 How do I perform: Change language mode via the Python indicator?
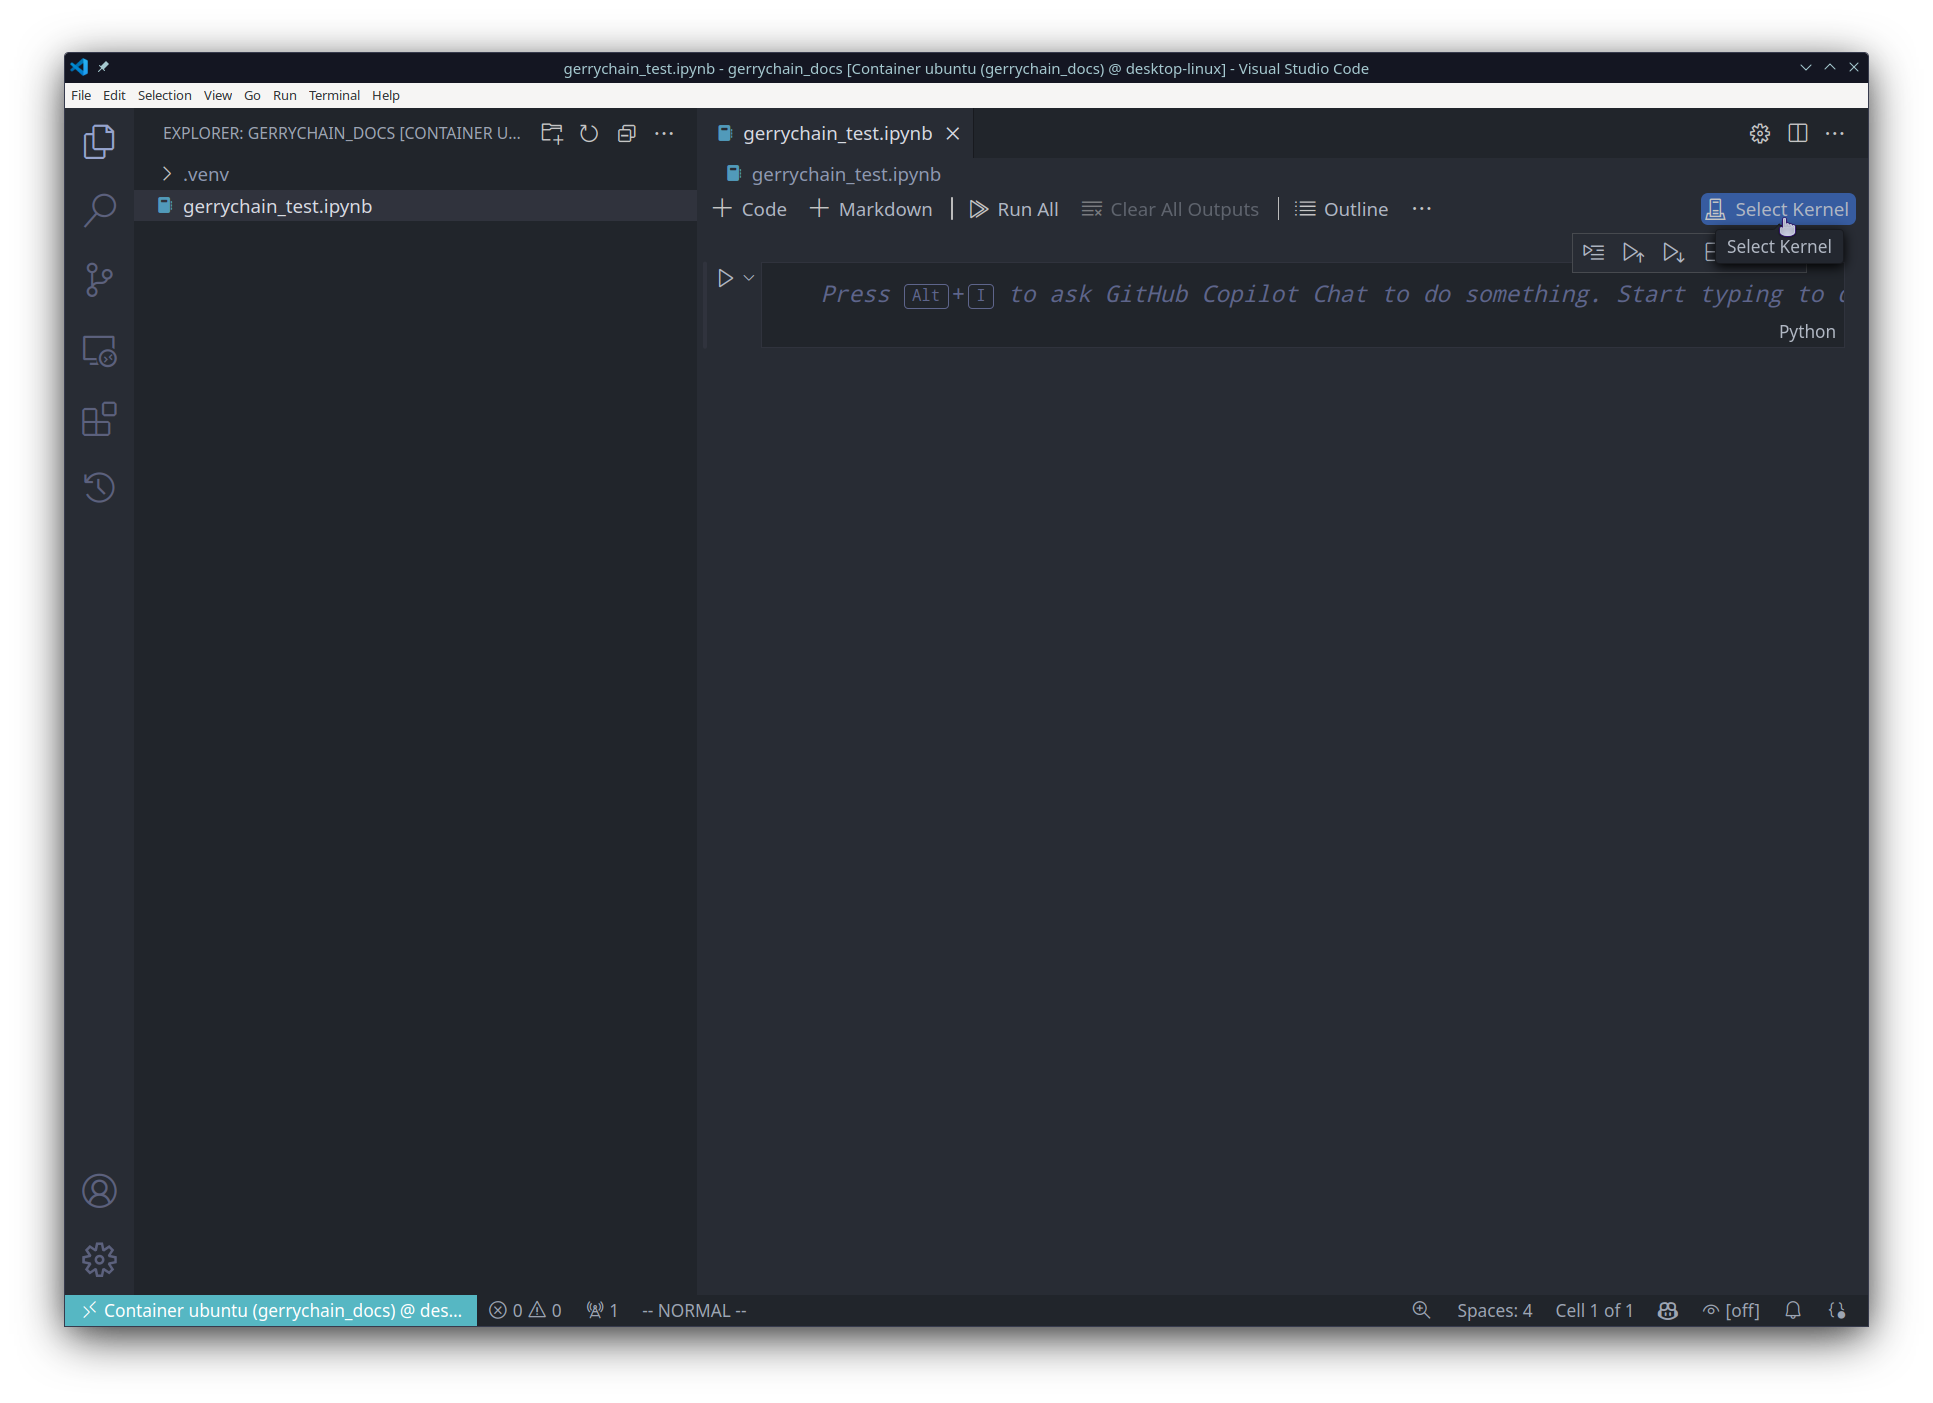point(1807,331)
